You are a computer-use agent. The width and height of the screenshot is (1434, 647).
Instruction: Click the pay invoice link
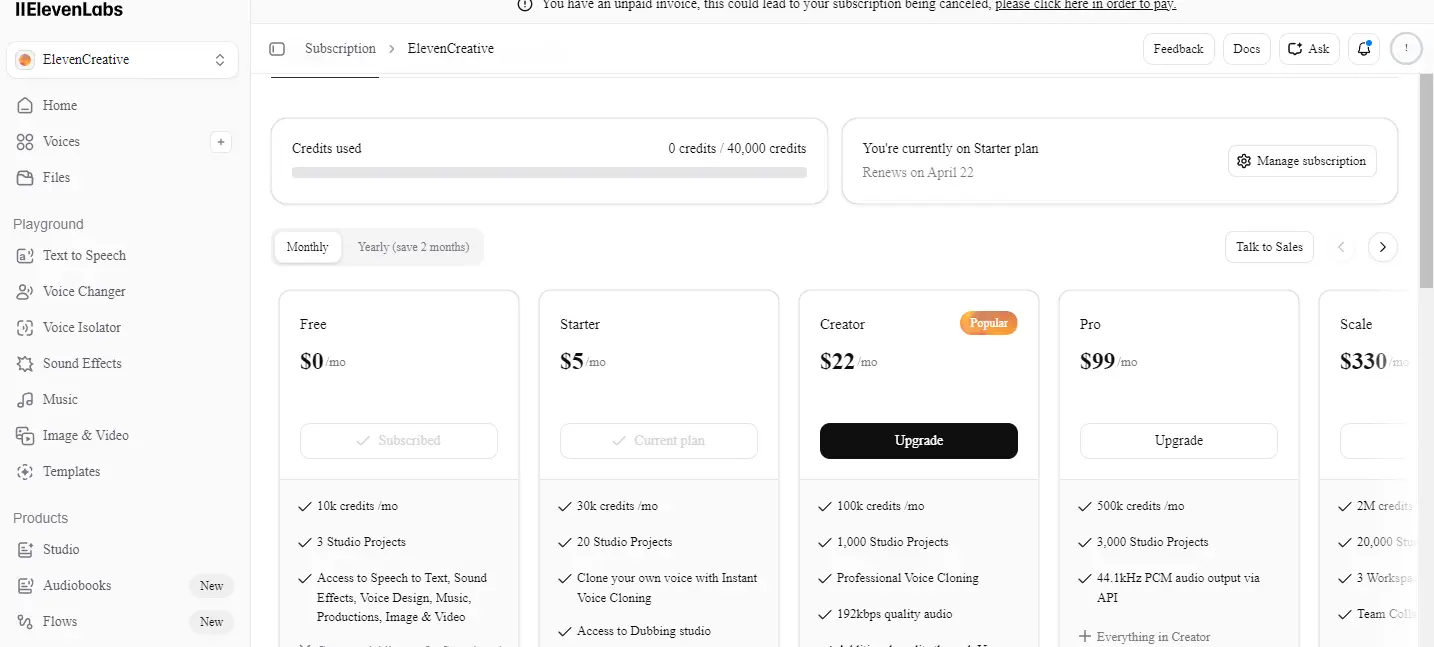(x=1085, y=5)
